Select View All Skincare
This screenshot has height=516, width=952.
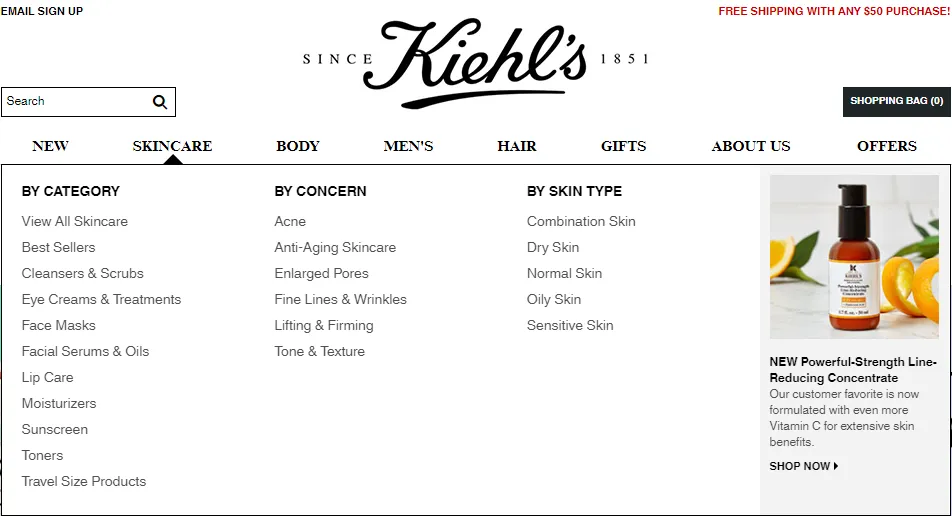[75, 222]
